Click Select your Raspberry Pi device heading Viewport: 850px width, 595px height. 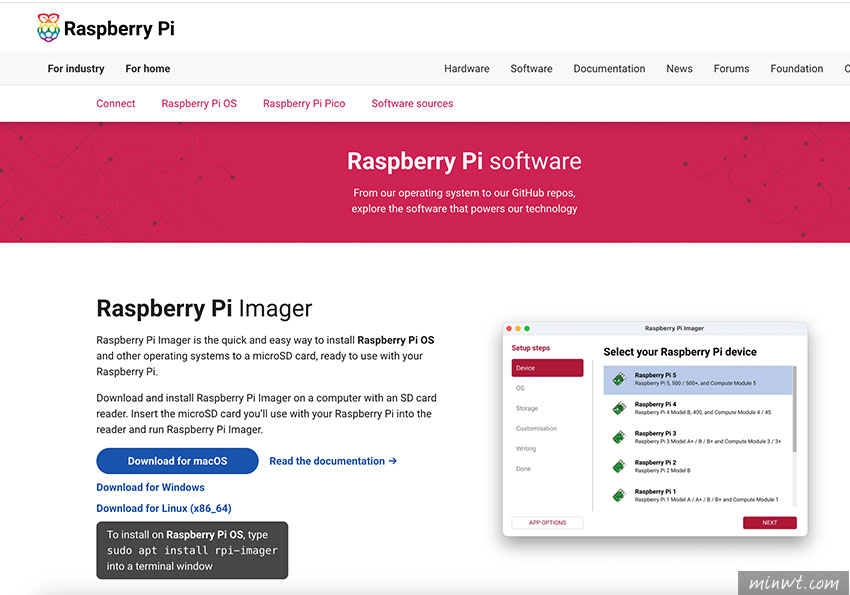coord(680,352)
